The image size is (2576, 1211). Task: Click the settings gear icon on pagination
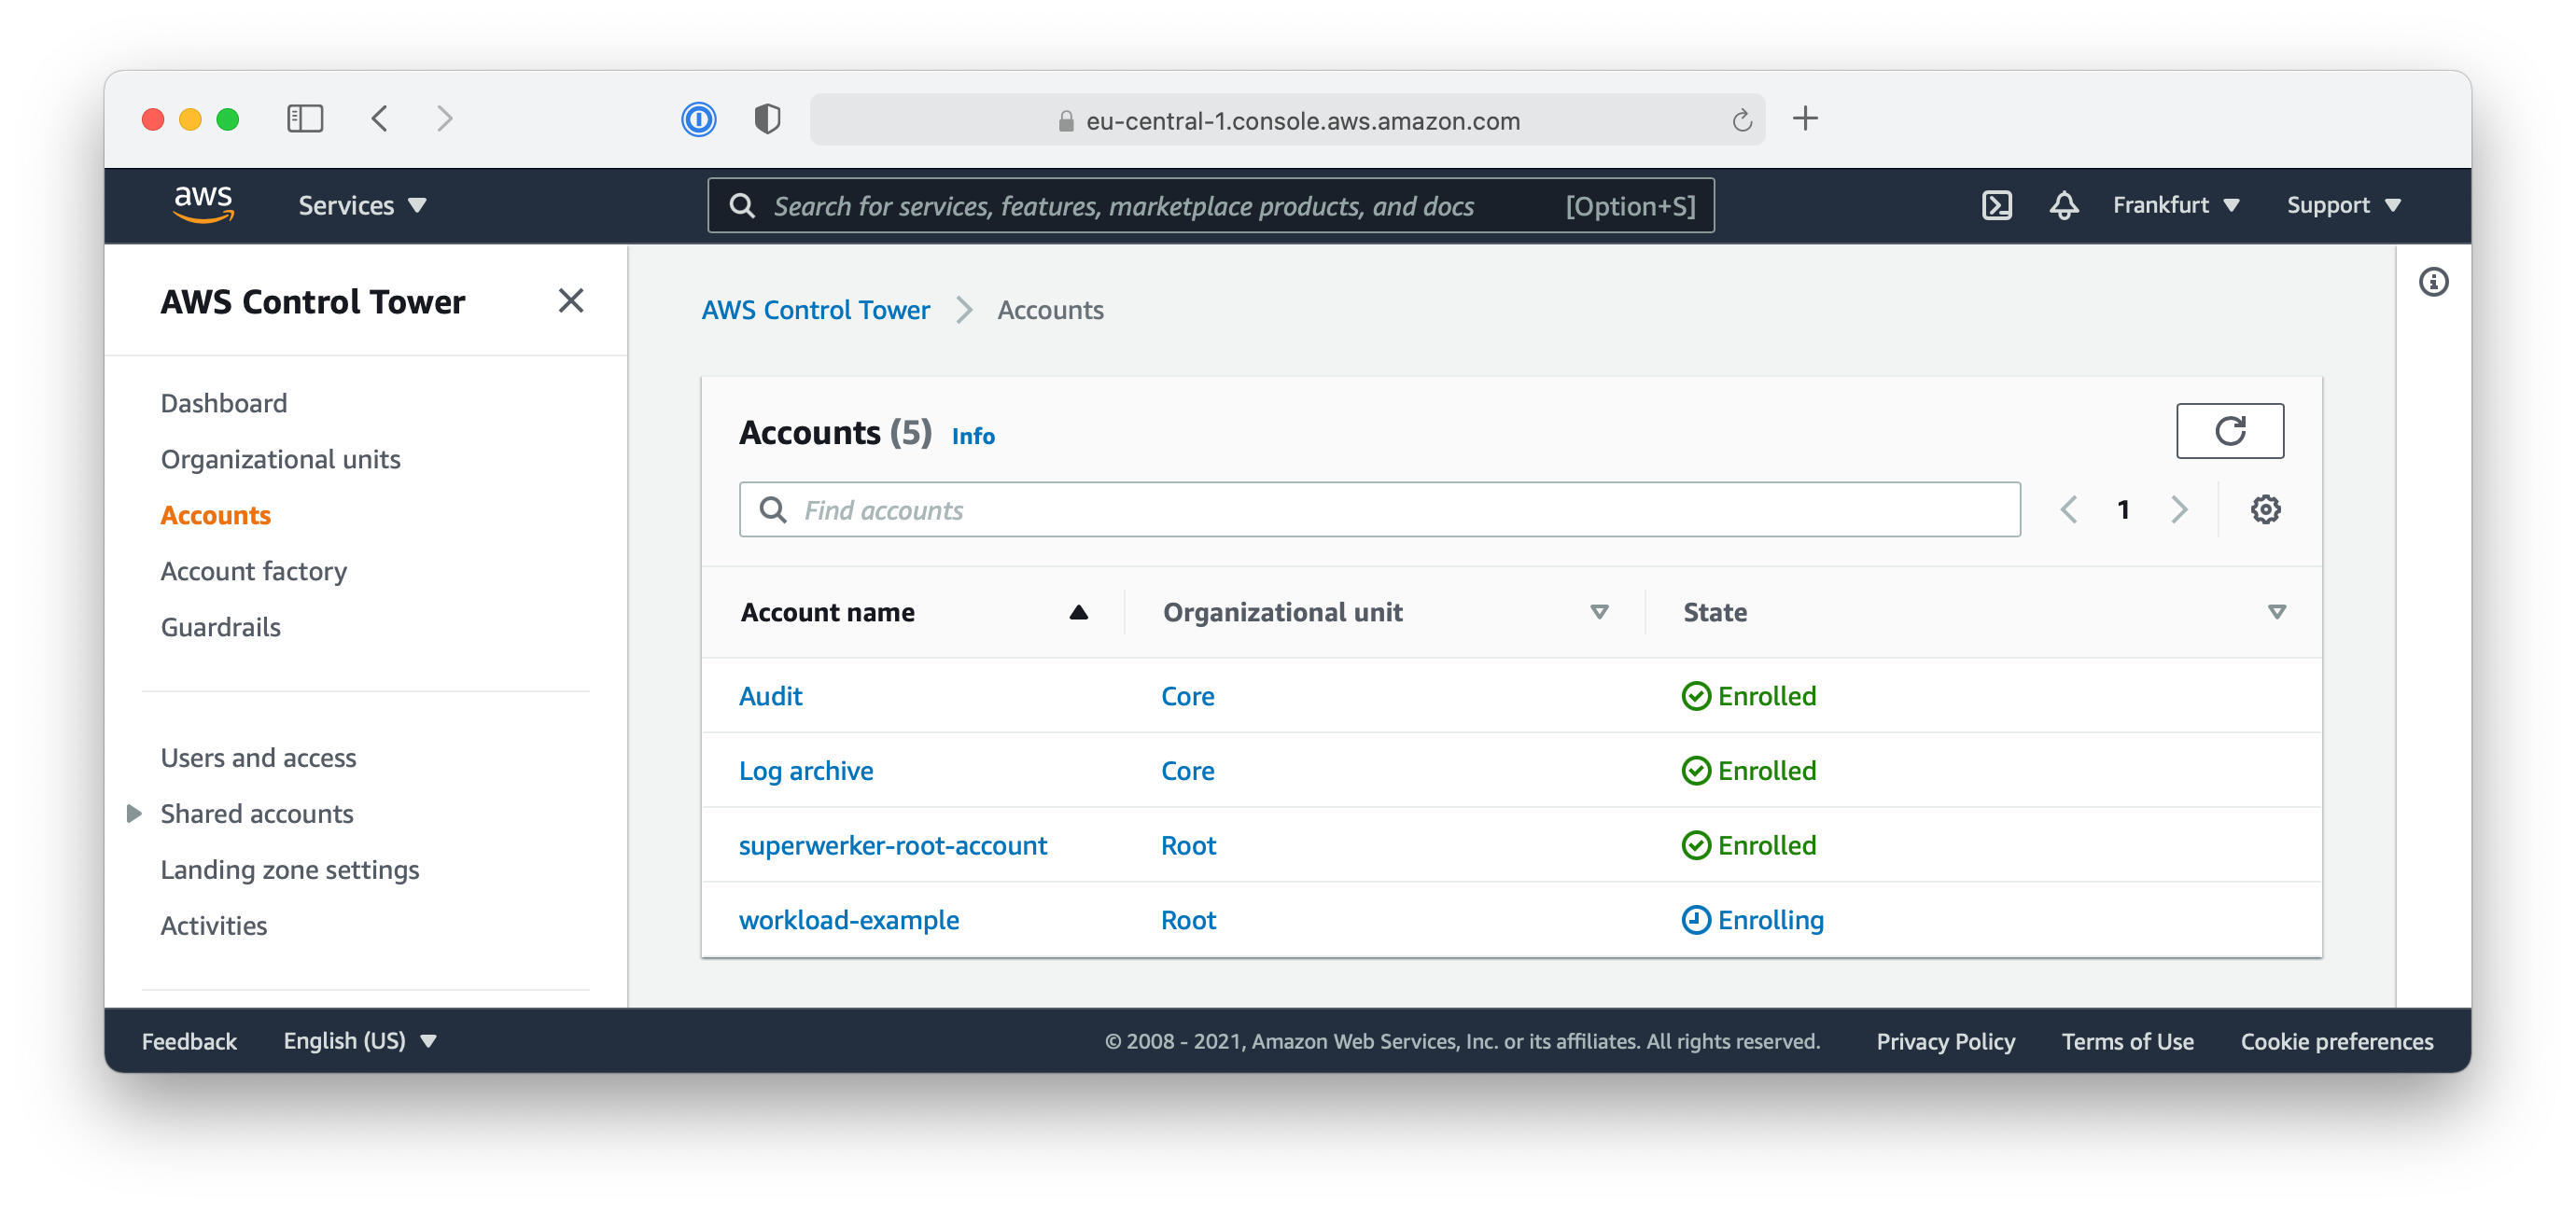click(x=2264, y=509)
